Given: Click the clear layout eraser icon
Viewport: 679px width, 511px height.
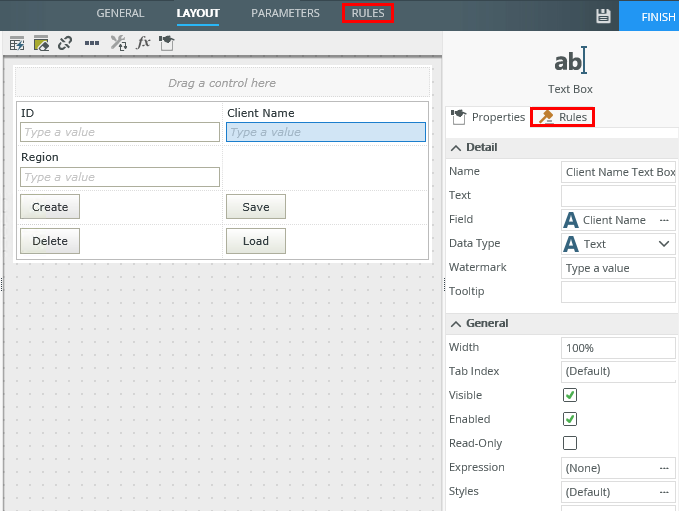Looking at the screenshot, I should click(41, 43).
